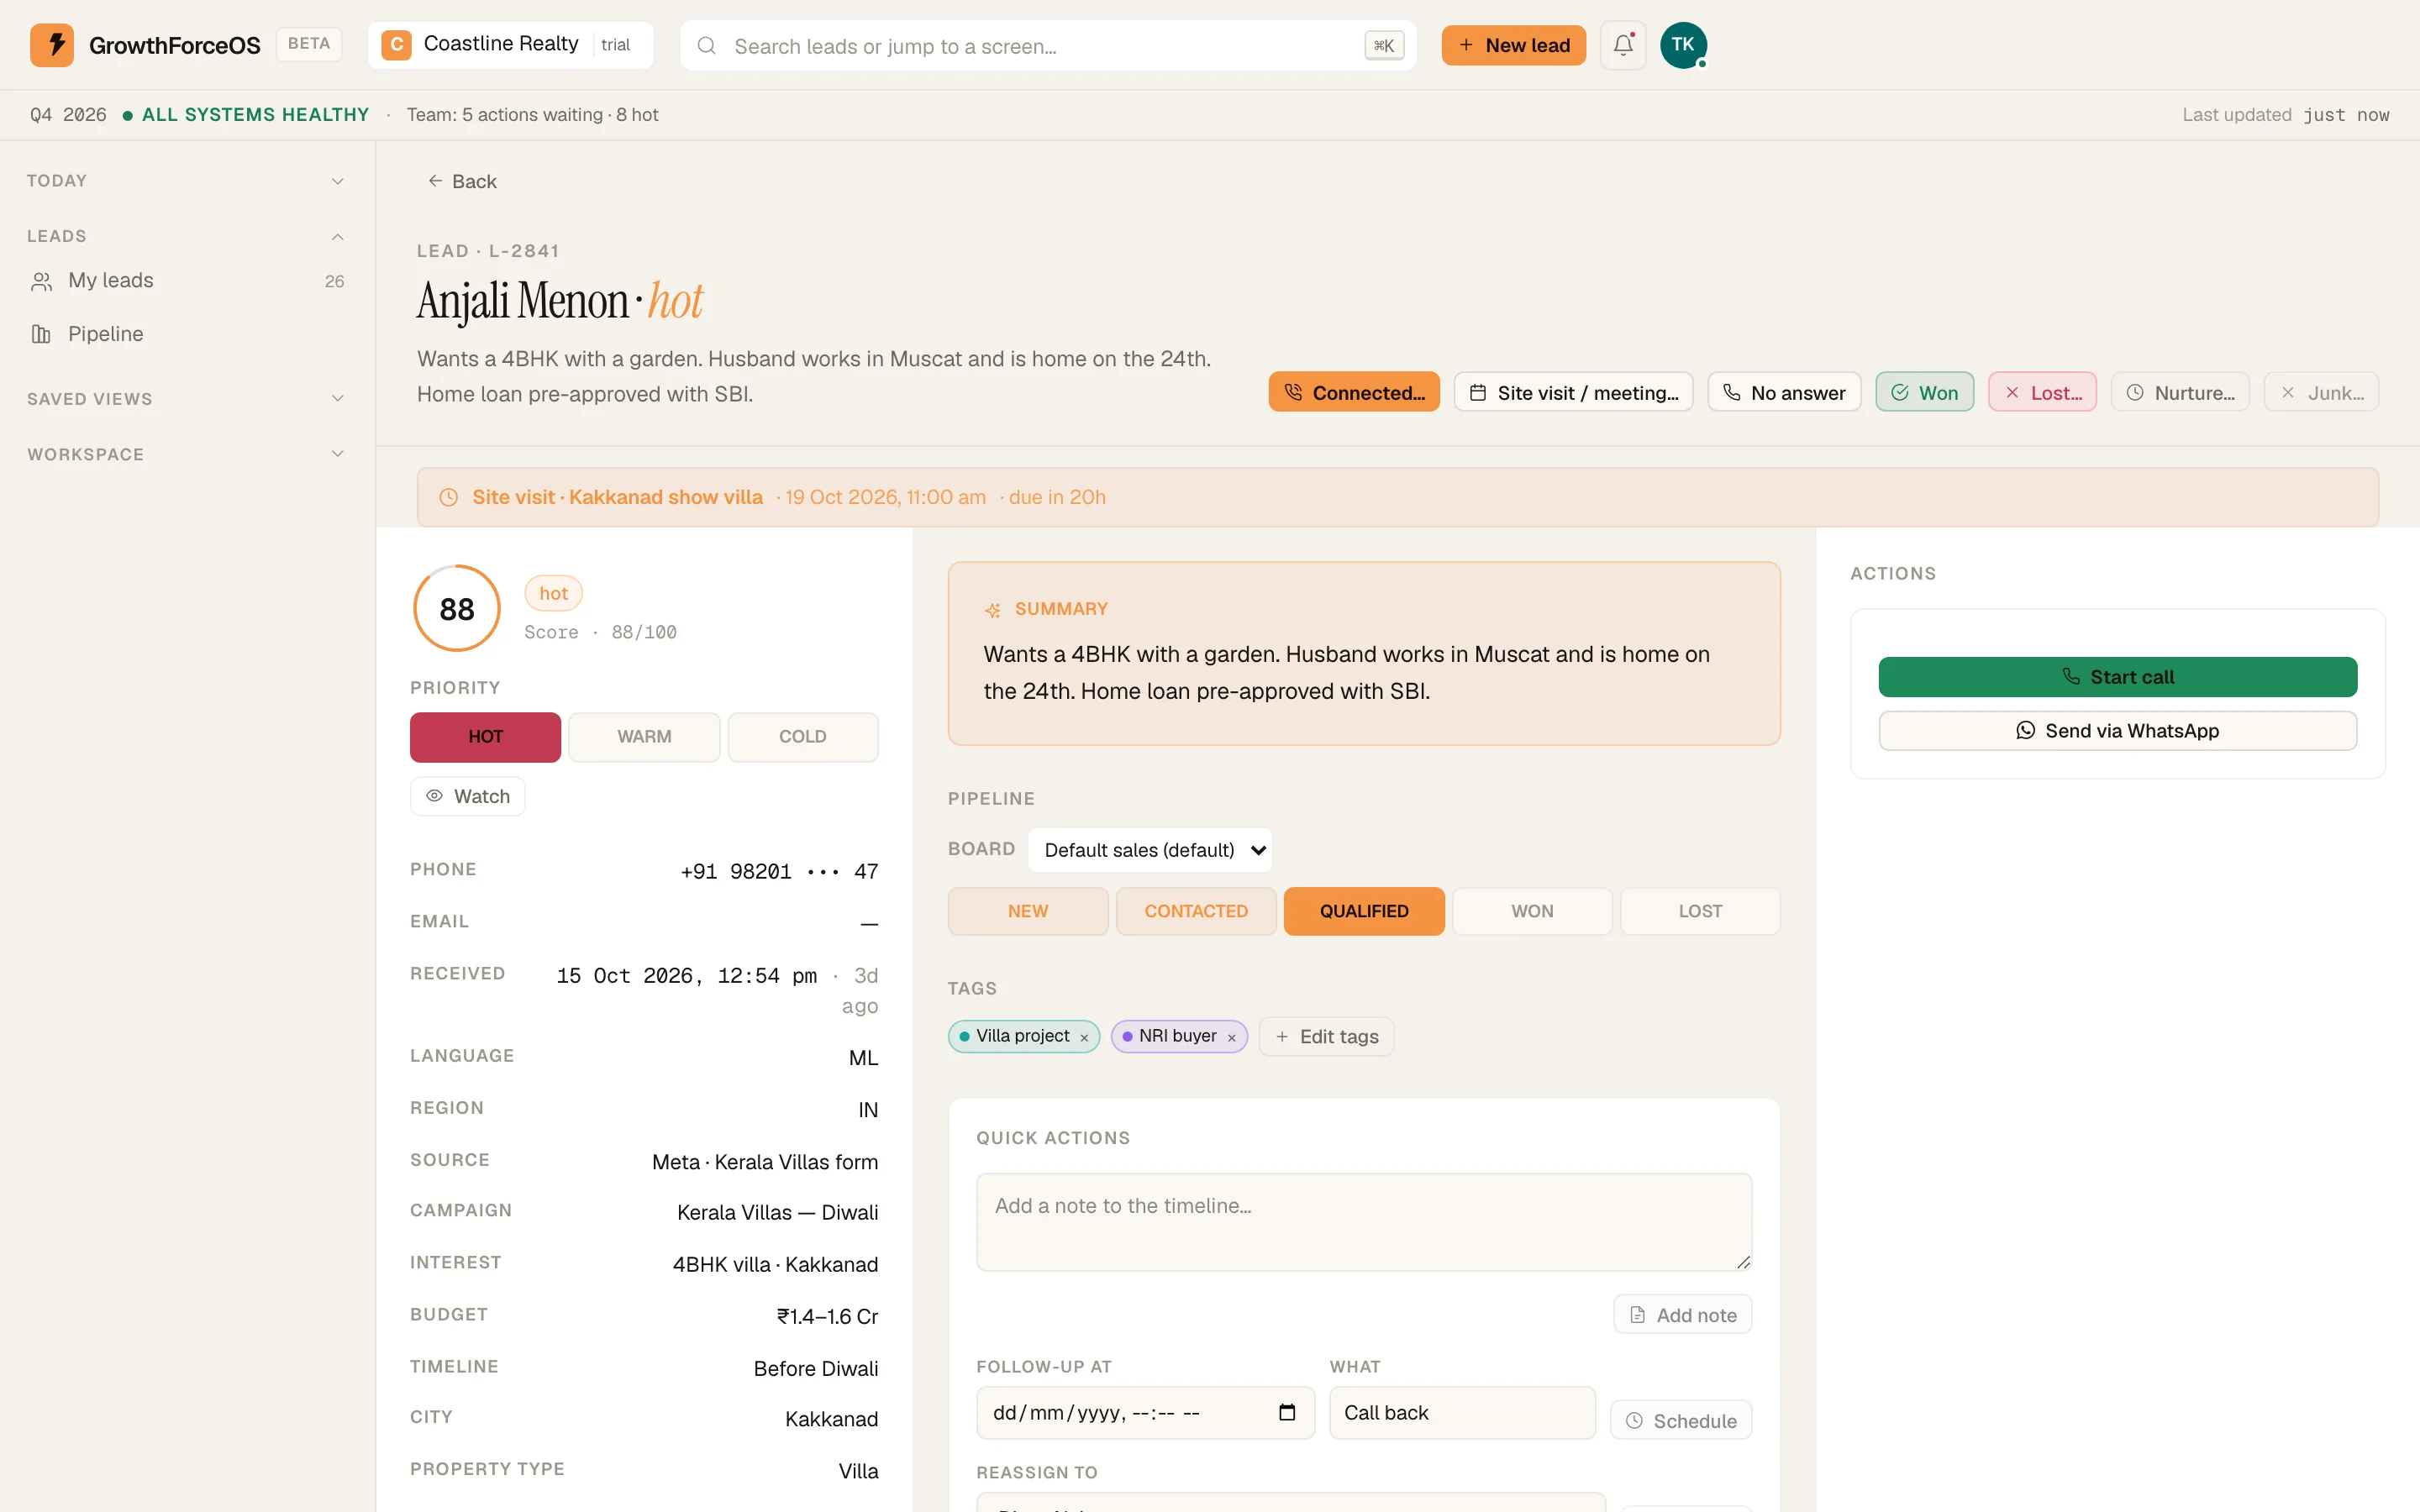Mark outcome No answer
The image size is (2420, 1512).
[1784, 392]
